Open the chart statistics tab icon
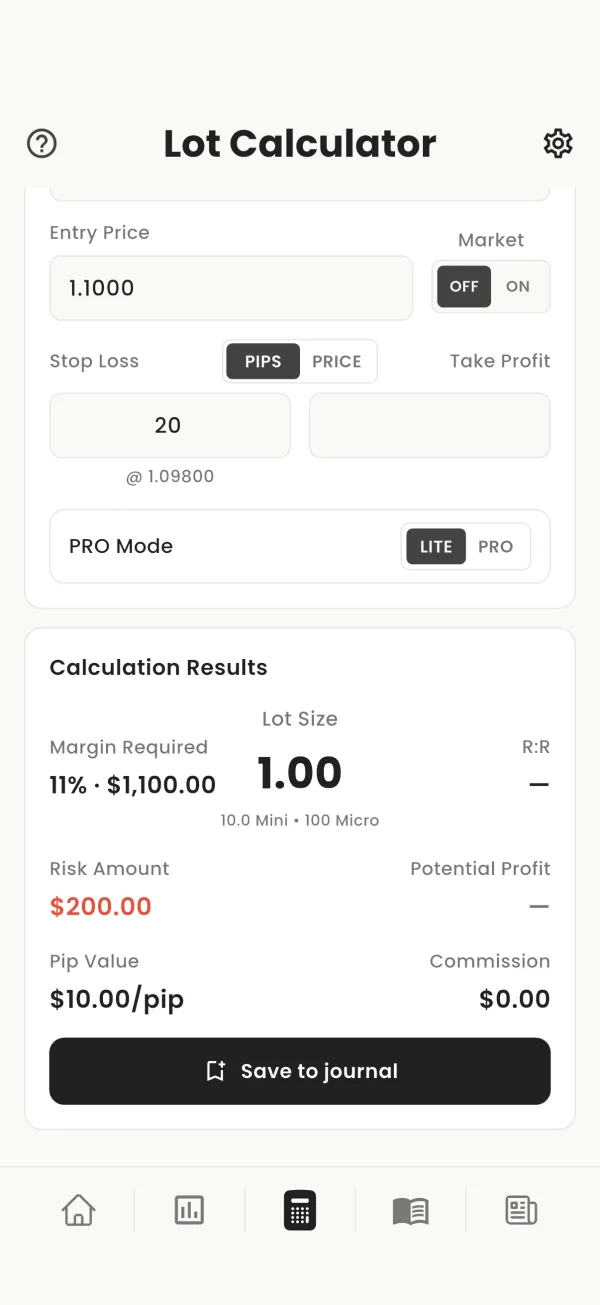This screenshot has height=1305, width=600. 189,1210
